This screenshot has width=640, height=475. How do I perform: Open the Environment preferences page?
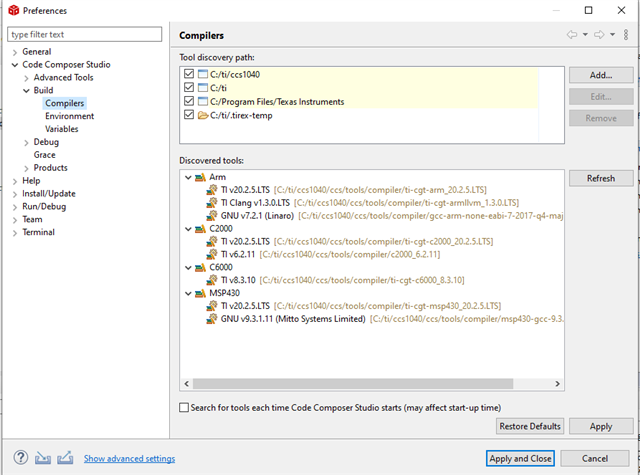(x=69, y=116)
